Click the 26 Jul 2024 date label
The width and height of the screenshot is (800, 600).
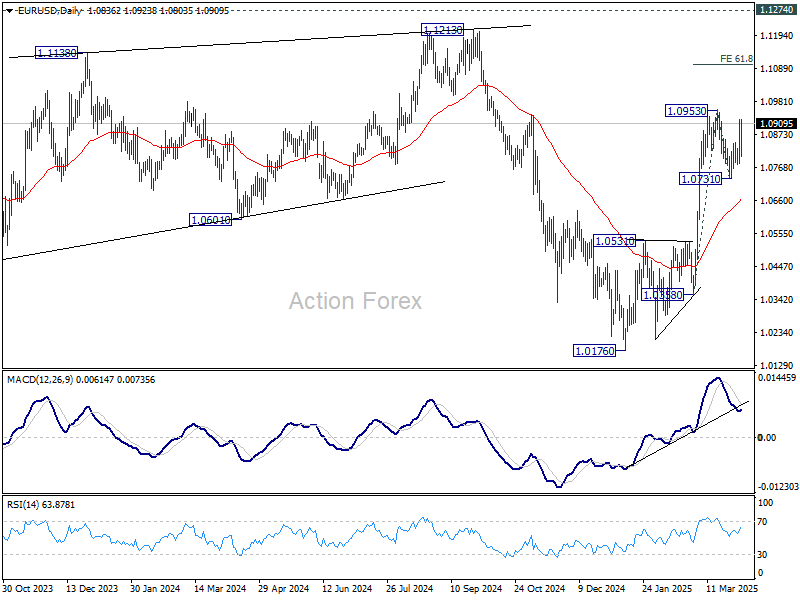point(410,588)
